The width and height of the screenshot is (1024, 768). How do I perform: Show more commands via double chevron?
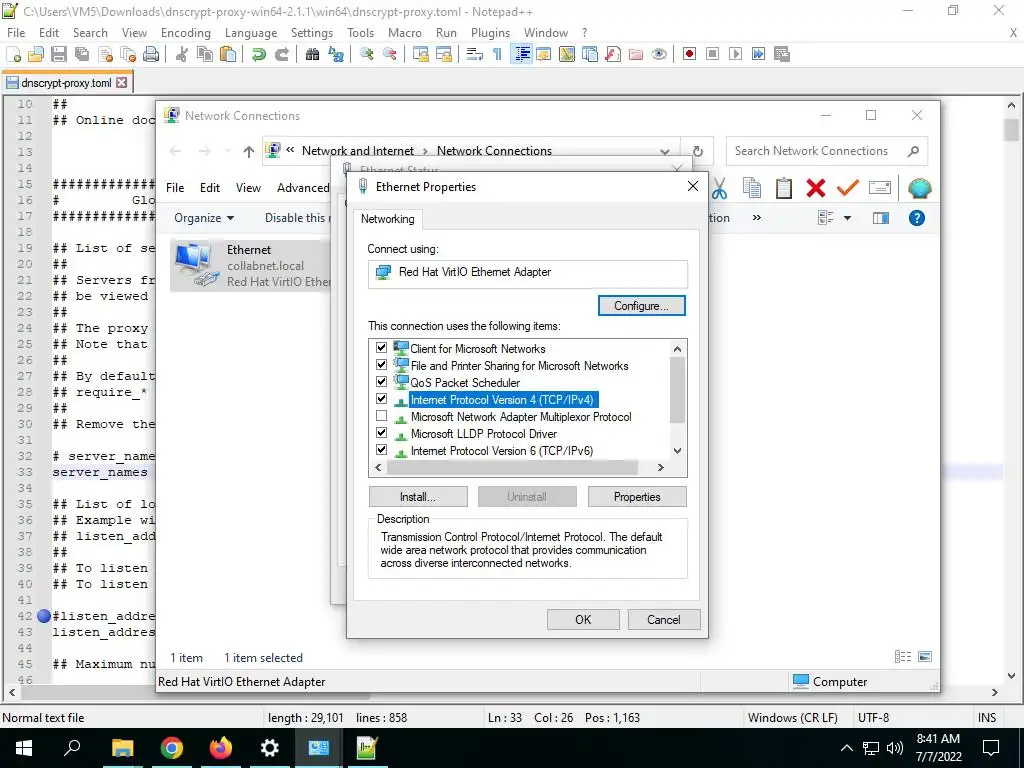coord(756,217)
